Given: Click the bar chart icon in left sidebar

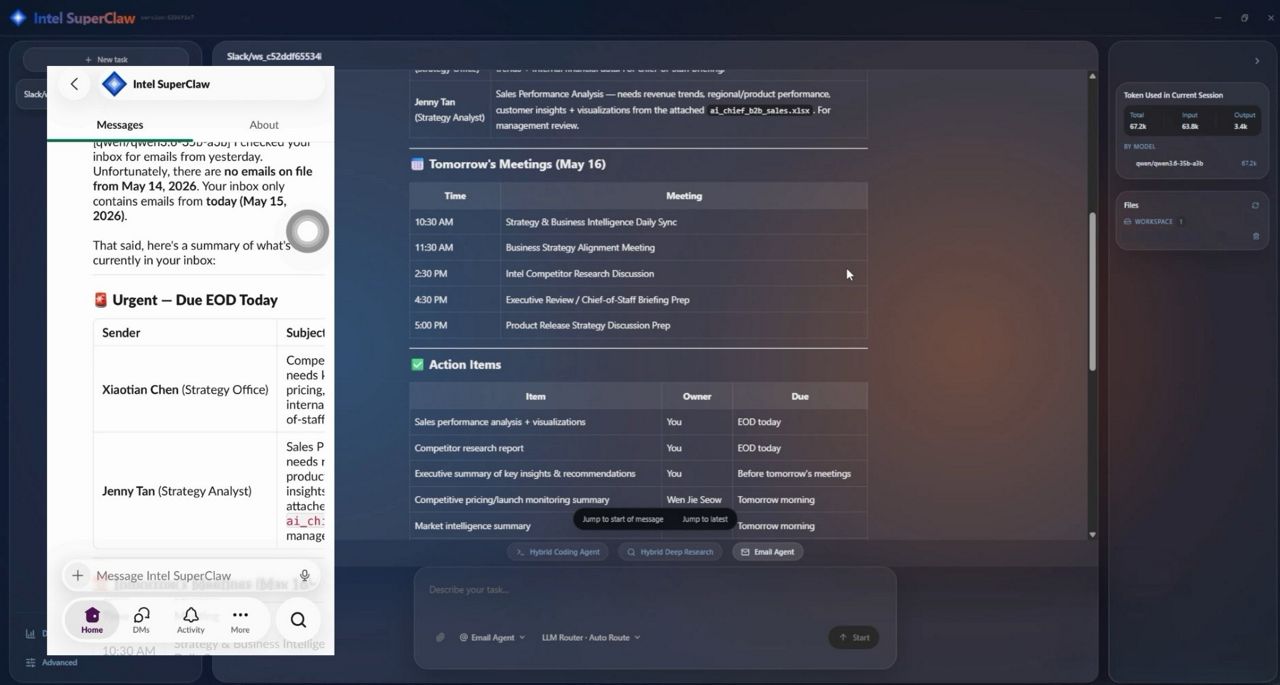Looking at the screenshot, I should 31,633.
